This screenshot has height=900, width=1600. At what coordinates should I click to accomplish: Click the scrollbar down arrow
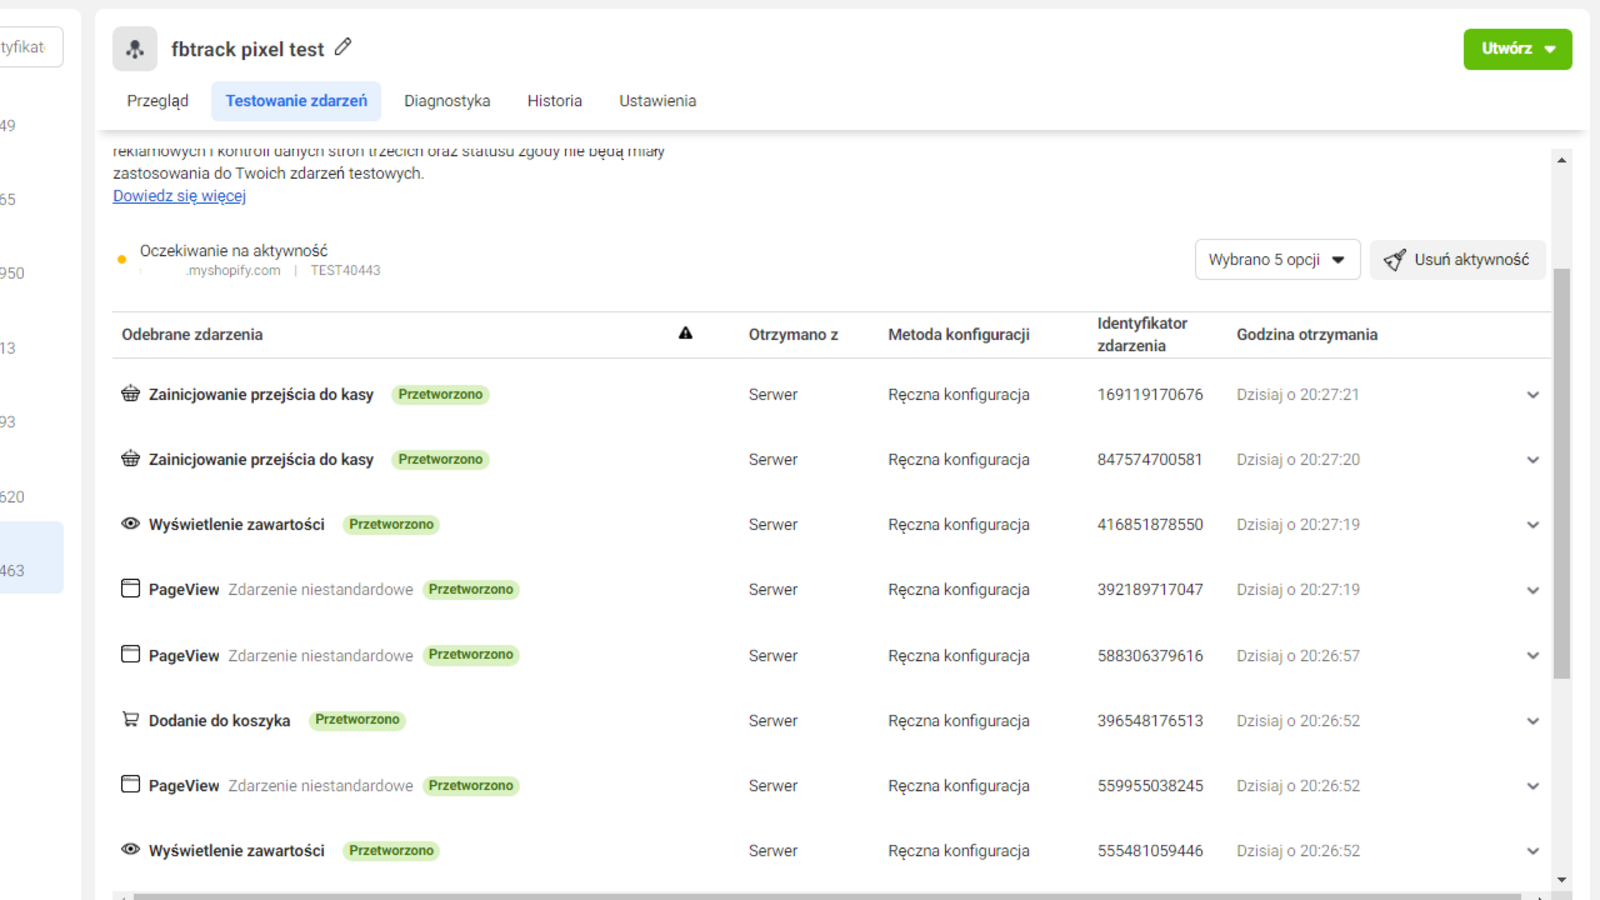[1561, 880]
